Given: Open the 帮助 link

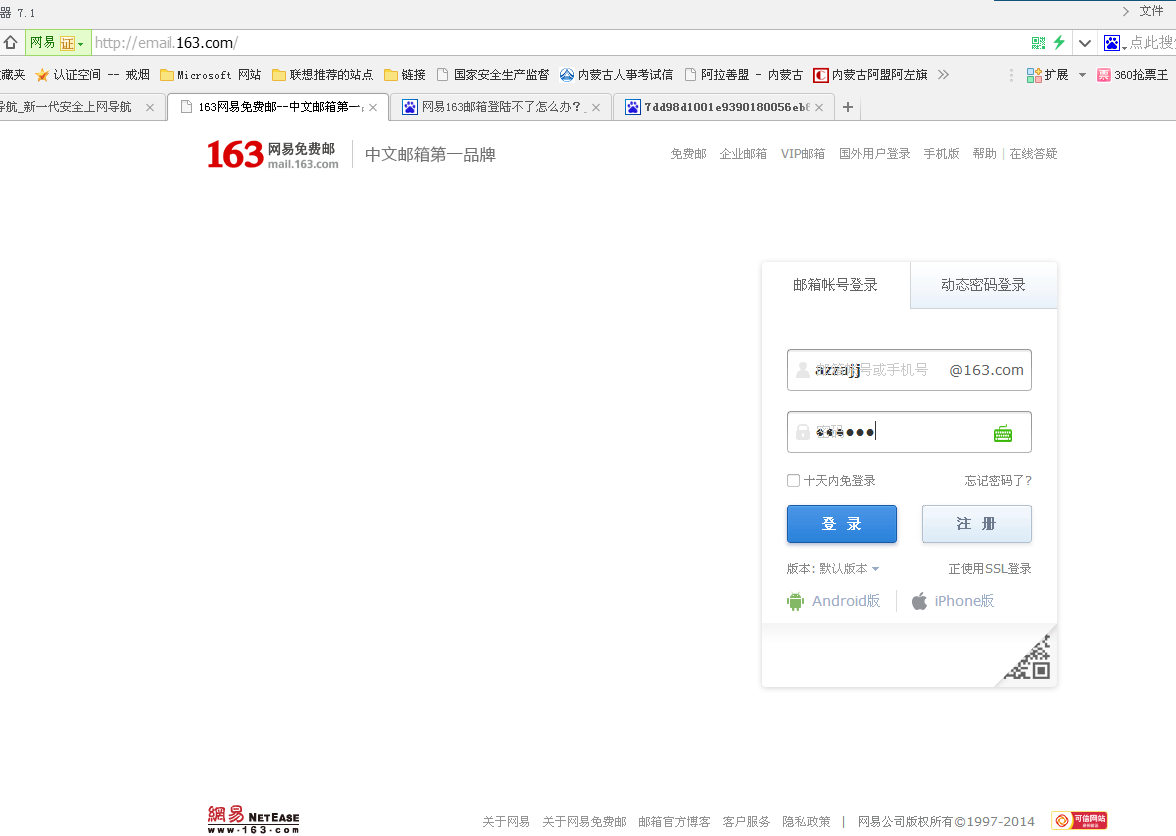Looking at the screenshot, I should pos(984,154).
